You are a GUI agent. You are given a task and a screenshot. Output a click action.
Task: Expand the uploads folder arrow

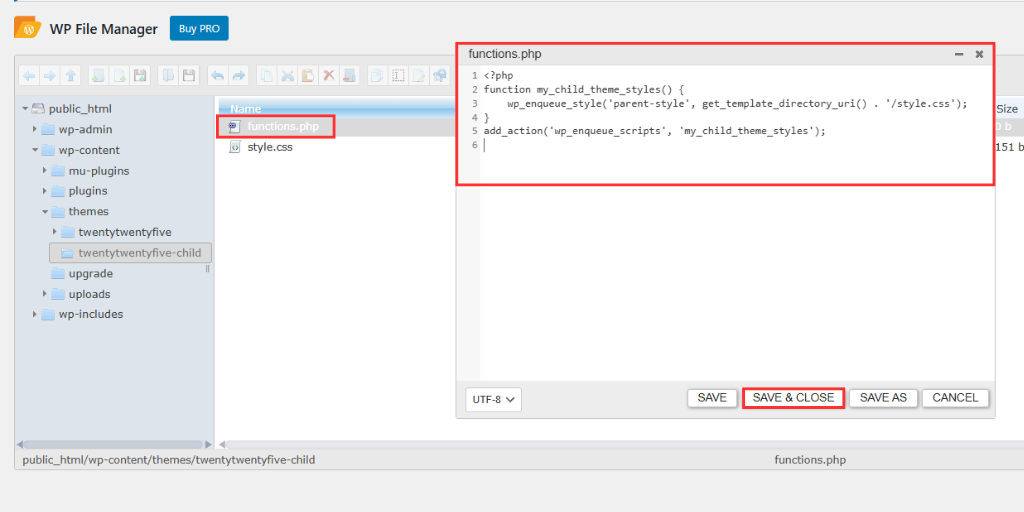coord(44,294)
